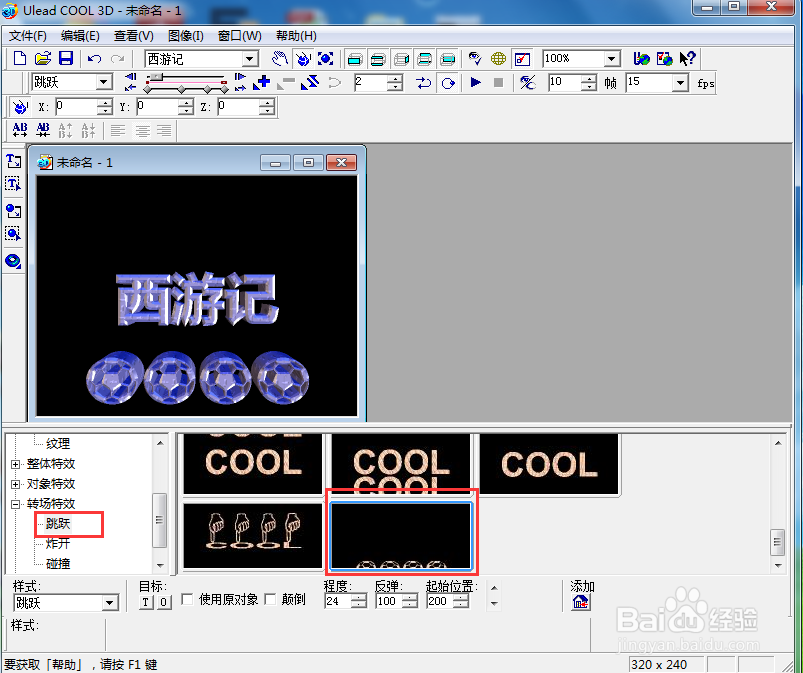The image size is (803, 673).
Task: Open the 窗口(W) menu
Action: pos(239,36)
